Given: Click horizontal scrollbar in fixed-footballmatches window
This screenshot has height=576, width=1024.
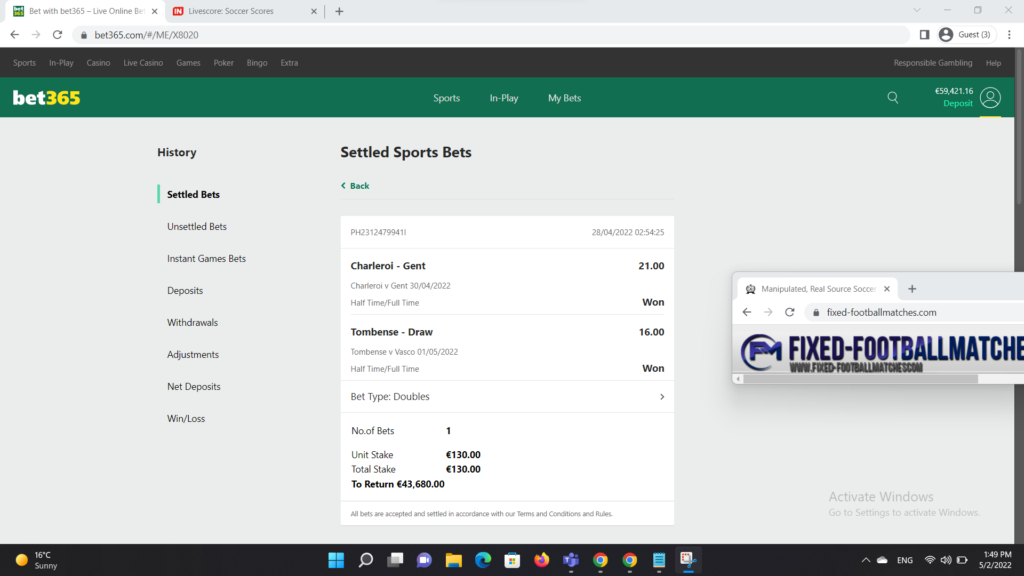Looking at the screenshot, I should [860, 379].
